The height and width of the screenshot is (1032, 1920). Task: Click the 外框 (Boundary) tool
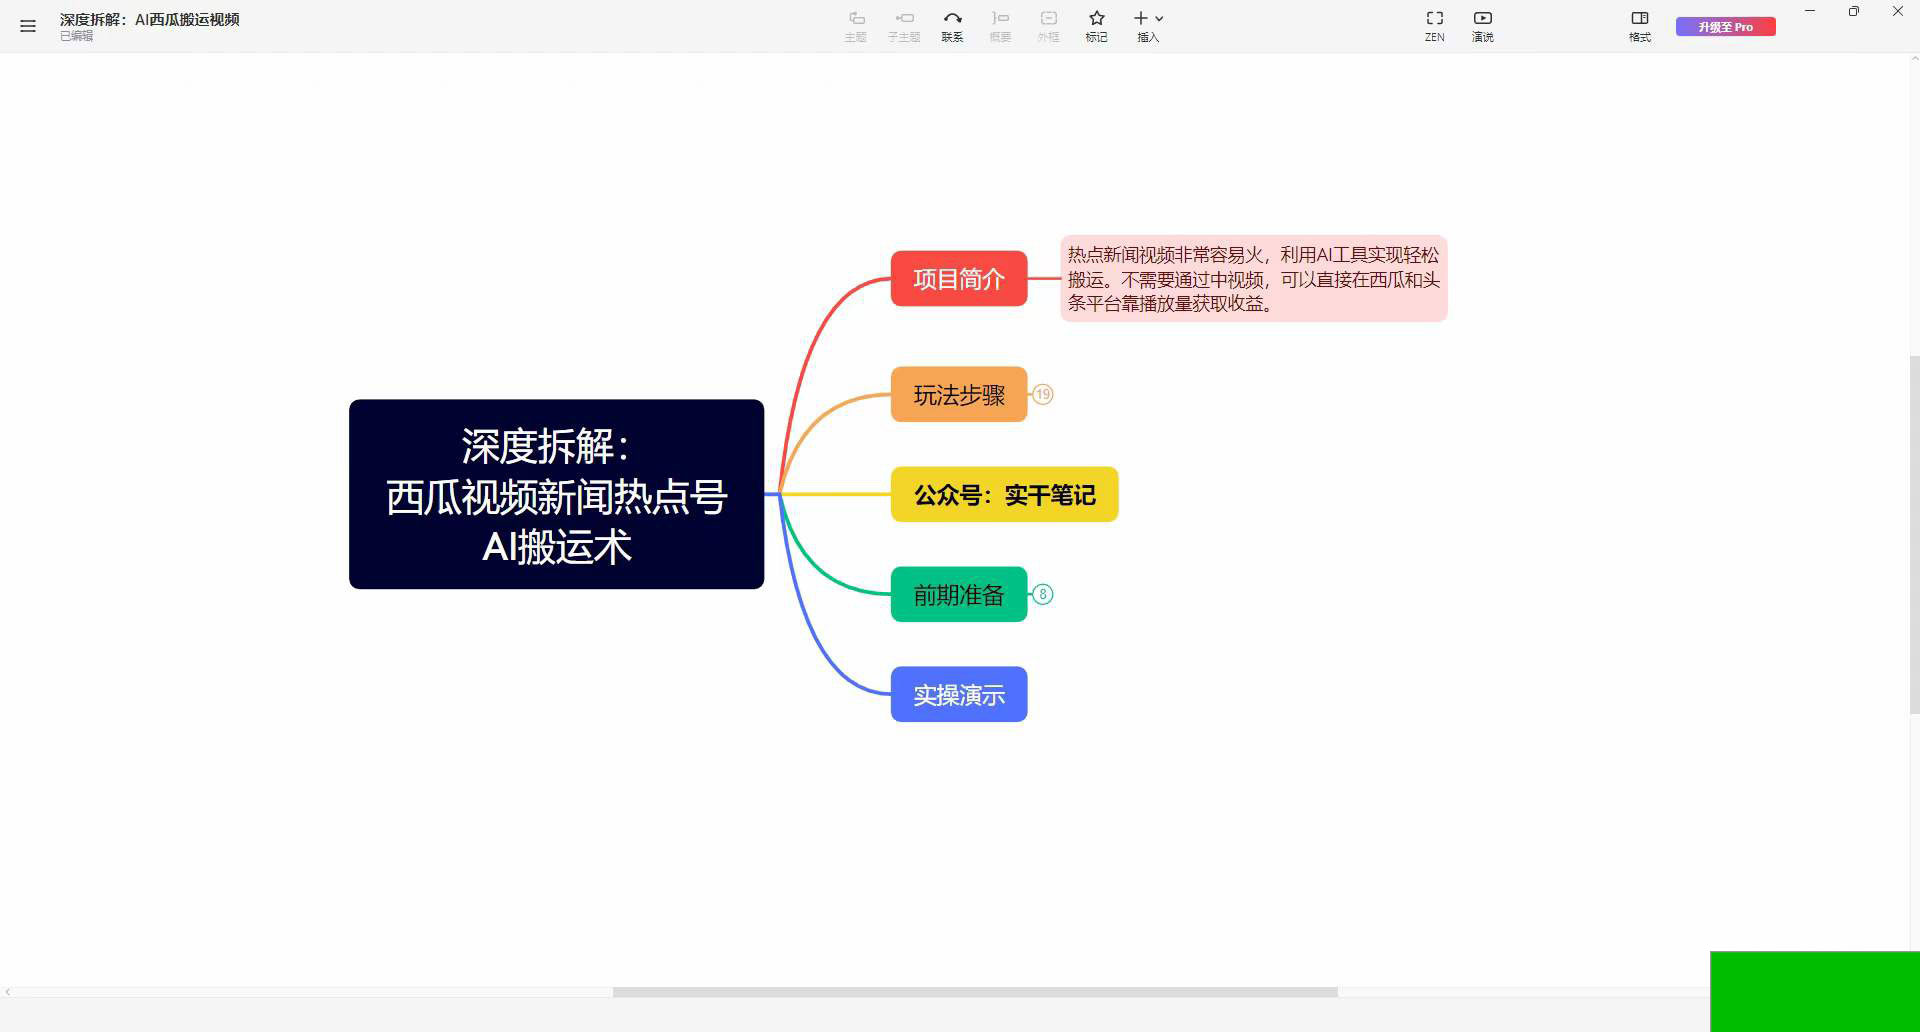(x=1048, y=25)
